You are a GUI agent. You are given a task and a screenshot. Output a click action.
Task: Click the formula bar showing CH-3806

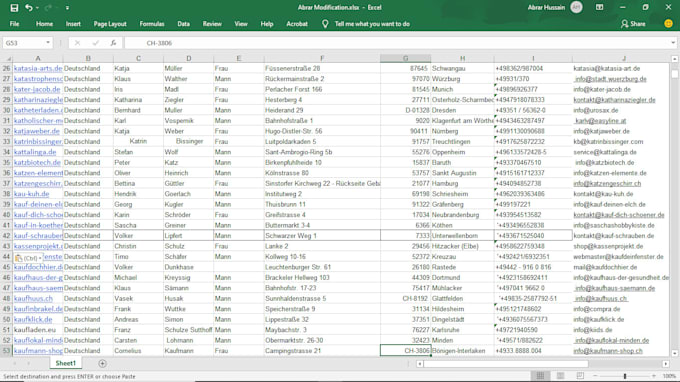point(397,43)
